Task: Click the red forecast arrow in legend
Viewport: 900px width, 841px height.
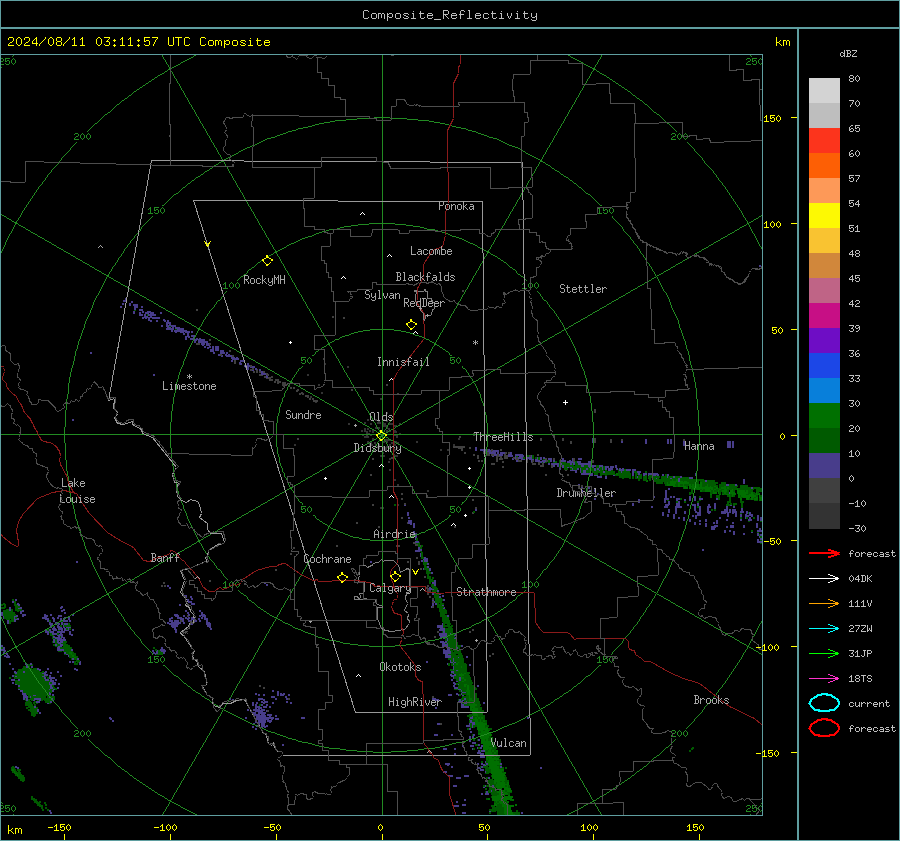Action: [824, 553]
